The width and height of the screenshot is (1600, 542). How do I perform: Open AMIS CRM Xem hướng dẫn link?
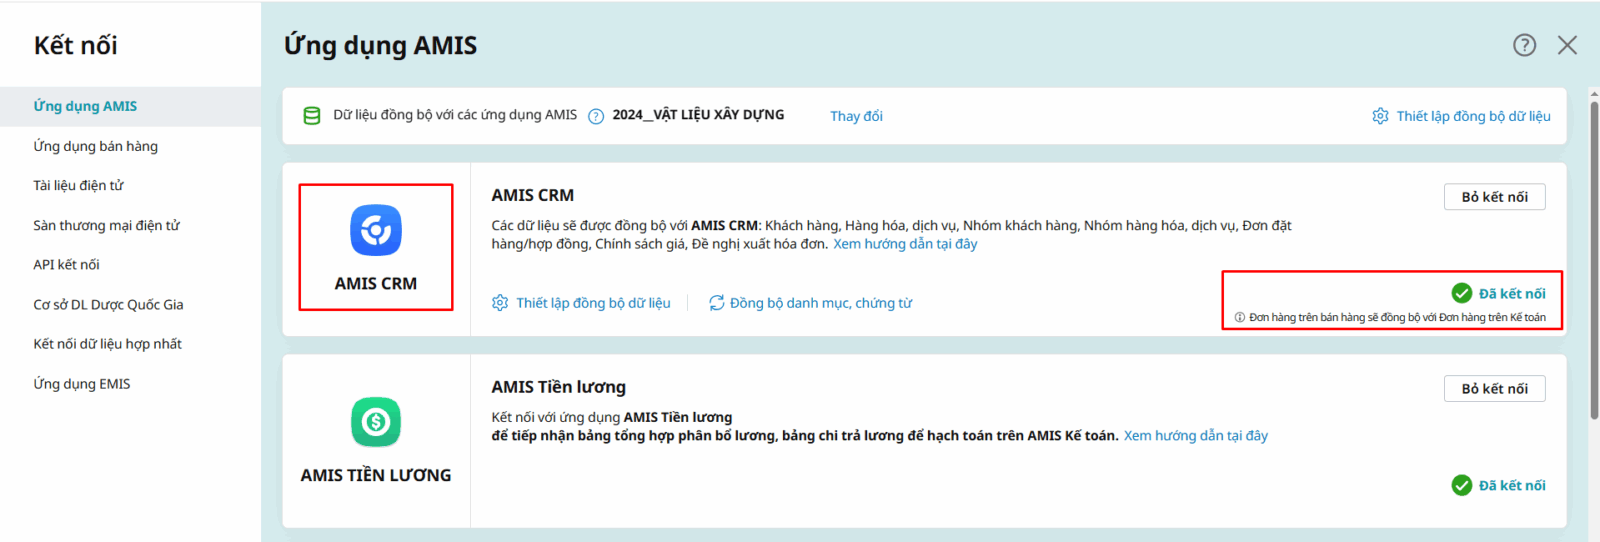905,244
